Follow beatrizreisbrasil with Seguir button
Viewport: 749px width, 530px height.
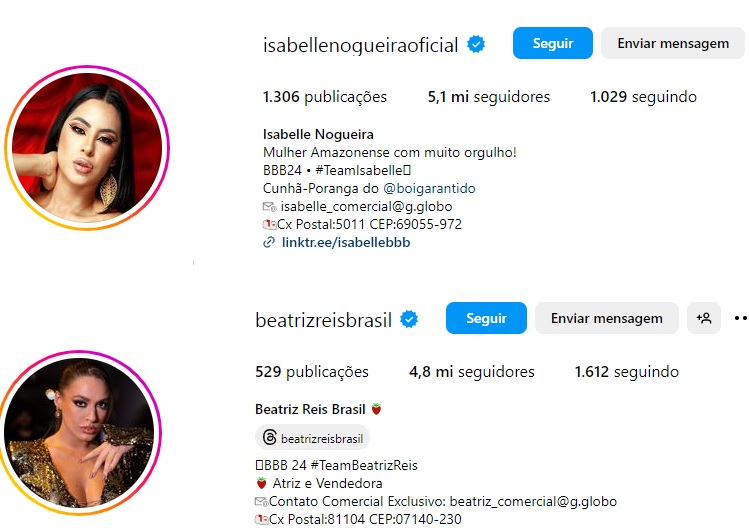(486, 318)
